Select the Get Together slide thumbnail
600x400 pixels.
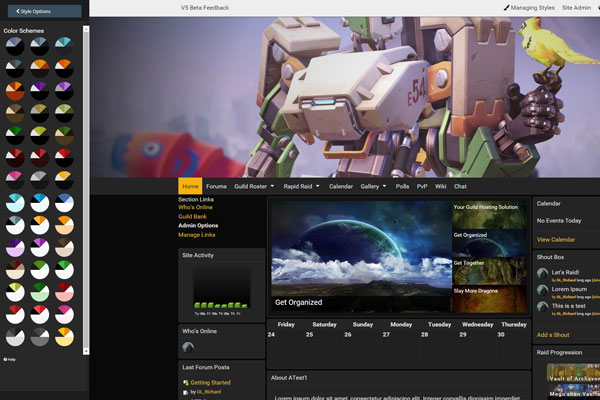pyautogui.click(x=489, y=271)
